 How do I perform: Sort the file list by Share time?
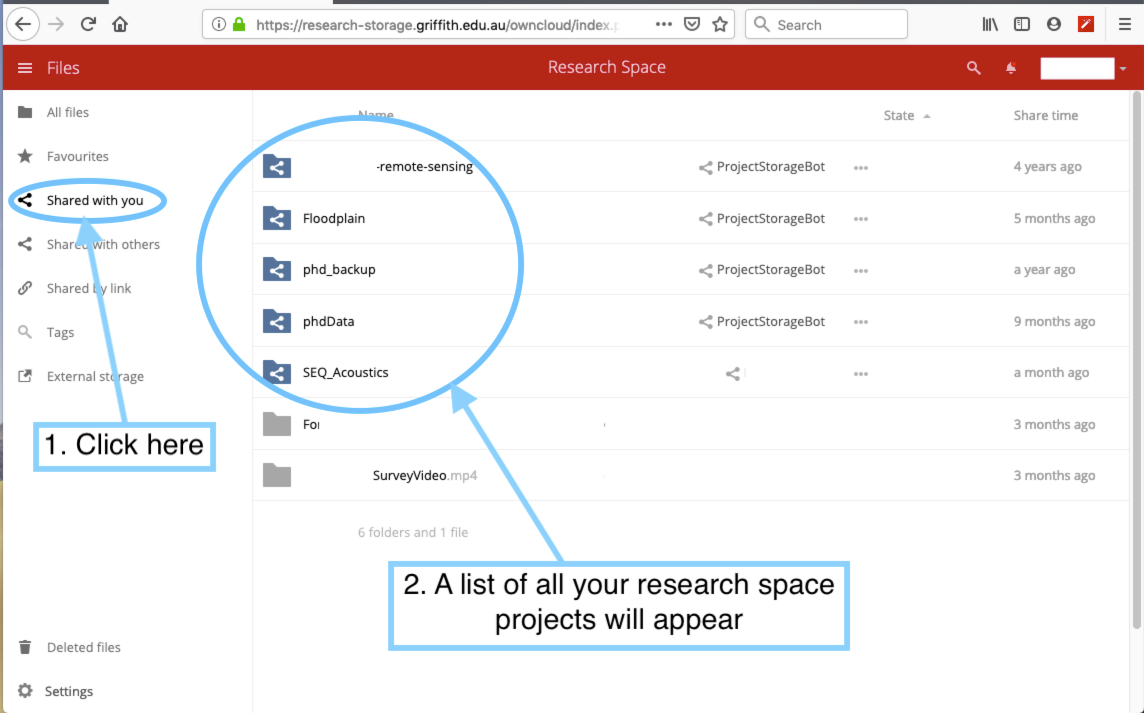pyautogui.click(x=1045, y=116)
